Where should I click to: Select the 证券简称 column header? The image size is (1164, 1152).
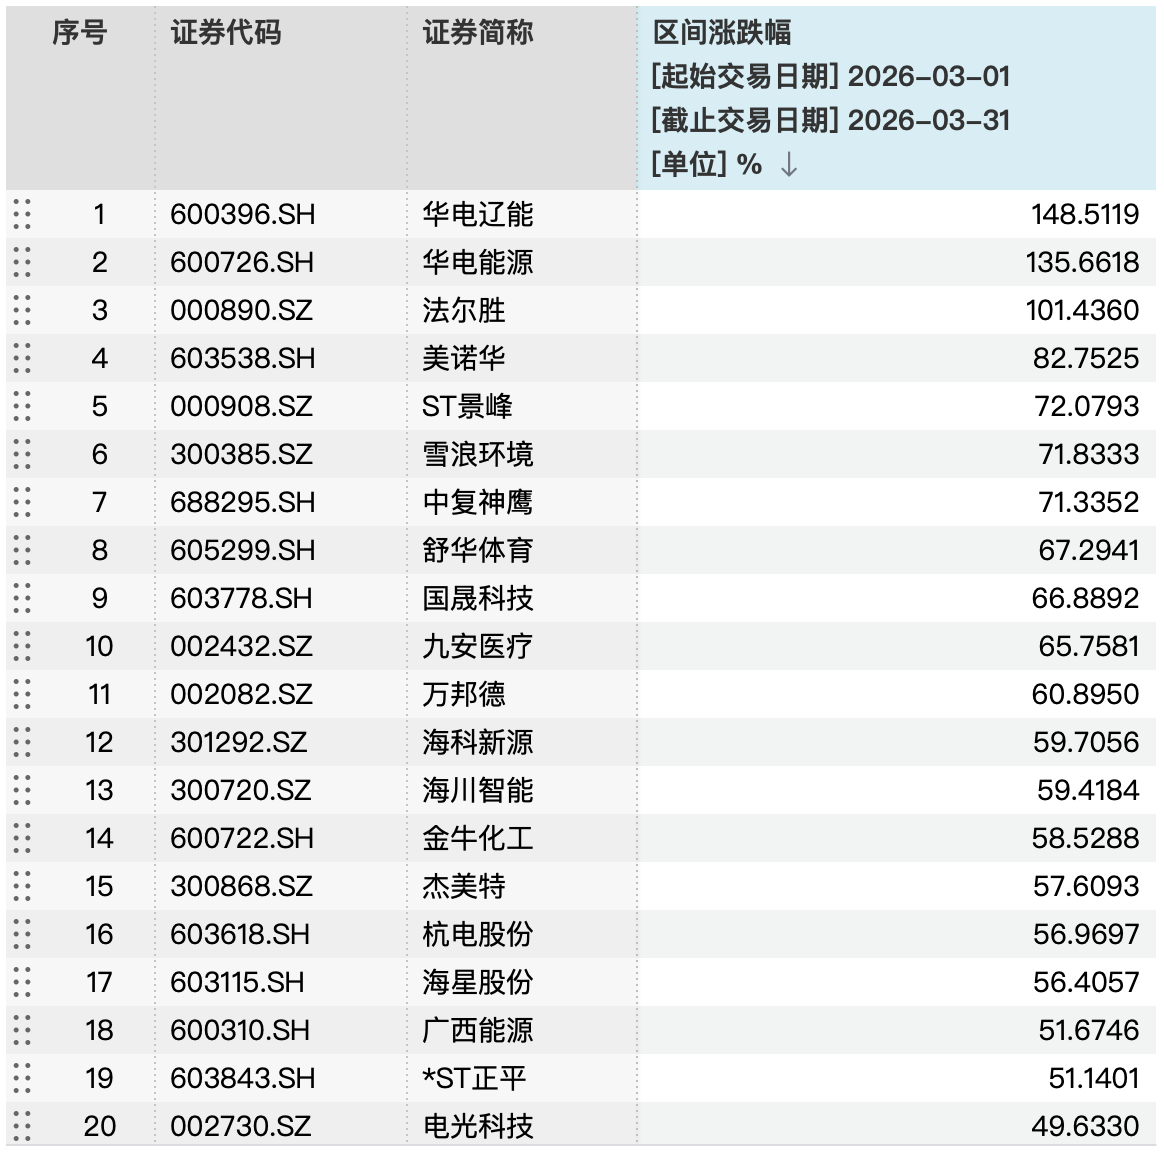pos(478,33)
